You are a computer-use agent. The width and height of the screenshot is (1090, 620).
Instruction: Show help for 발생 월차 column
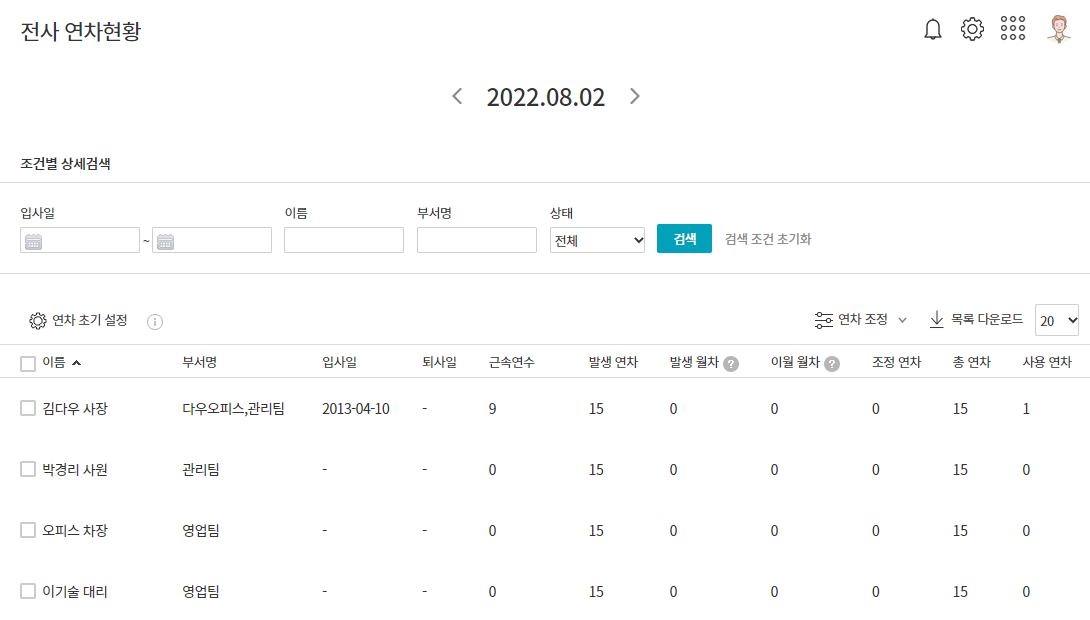731,364
